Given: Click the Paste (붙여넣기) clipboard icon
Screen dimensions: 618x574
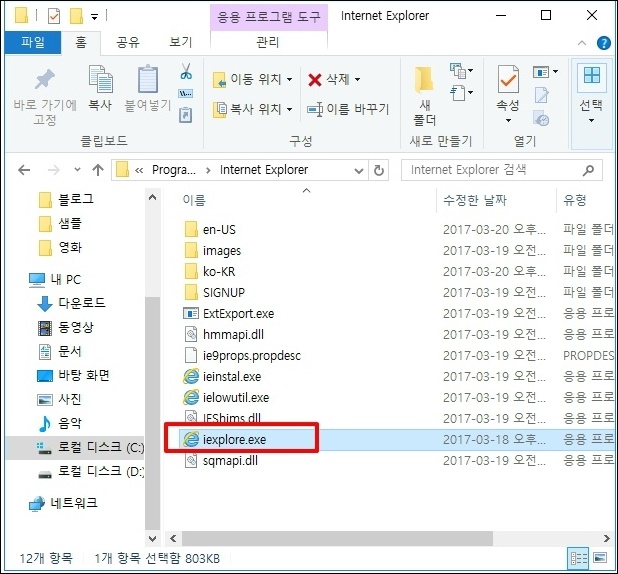Looking at the screenshot, I should point(148,79).
